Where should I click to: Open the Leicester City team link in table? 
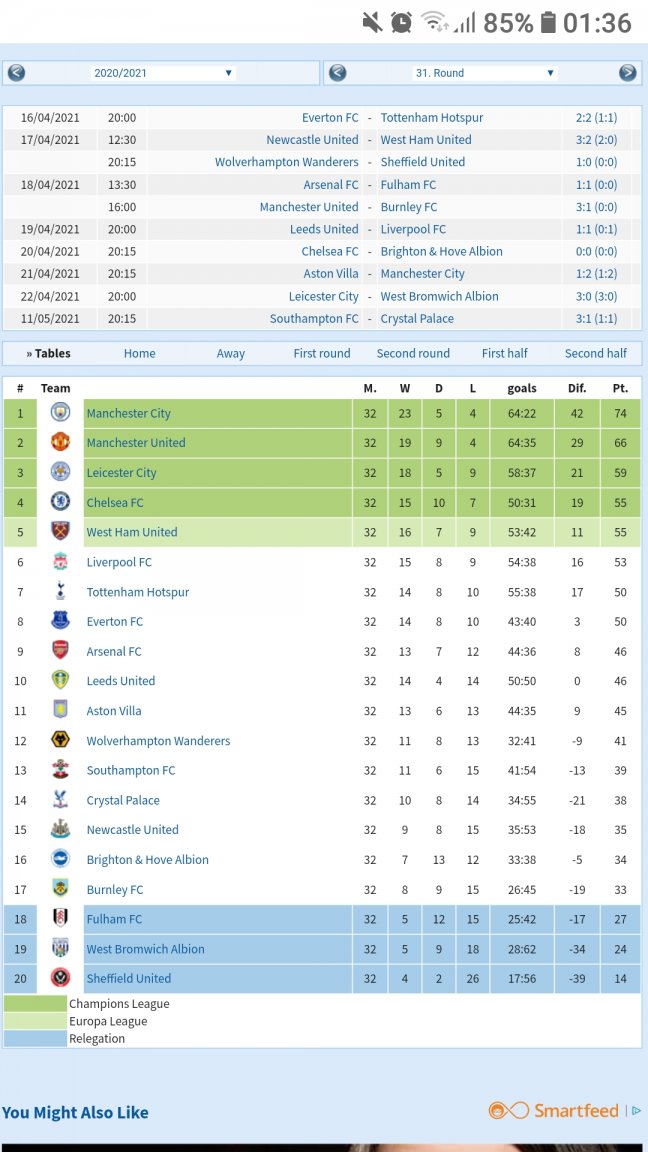pyautogui.click(x=121, y=473)
